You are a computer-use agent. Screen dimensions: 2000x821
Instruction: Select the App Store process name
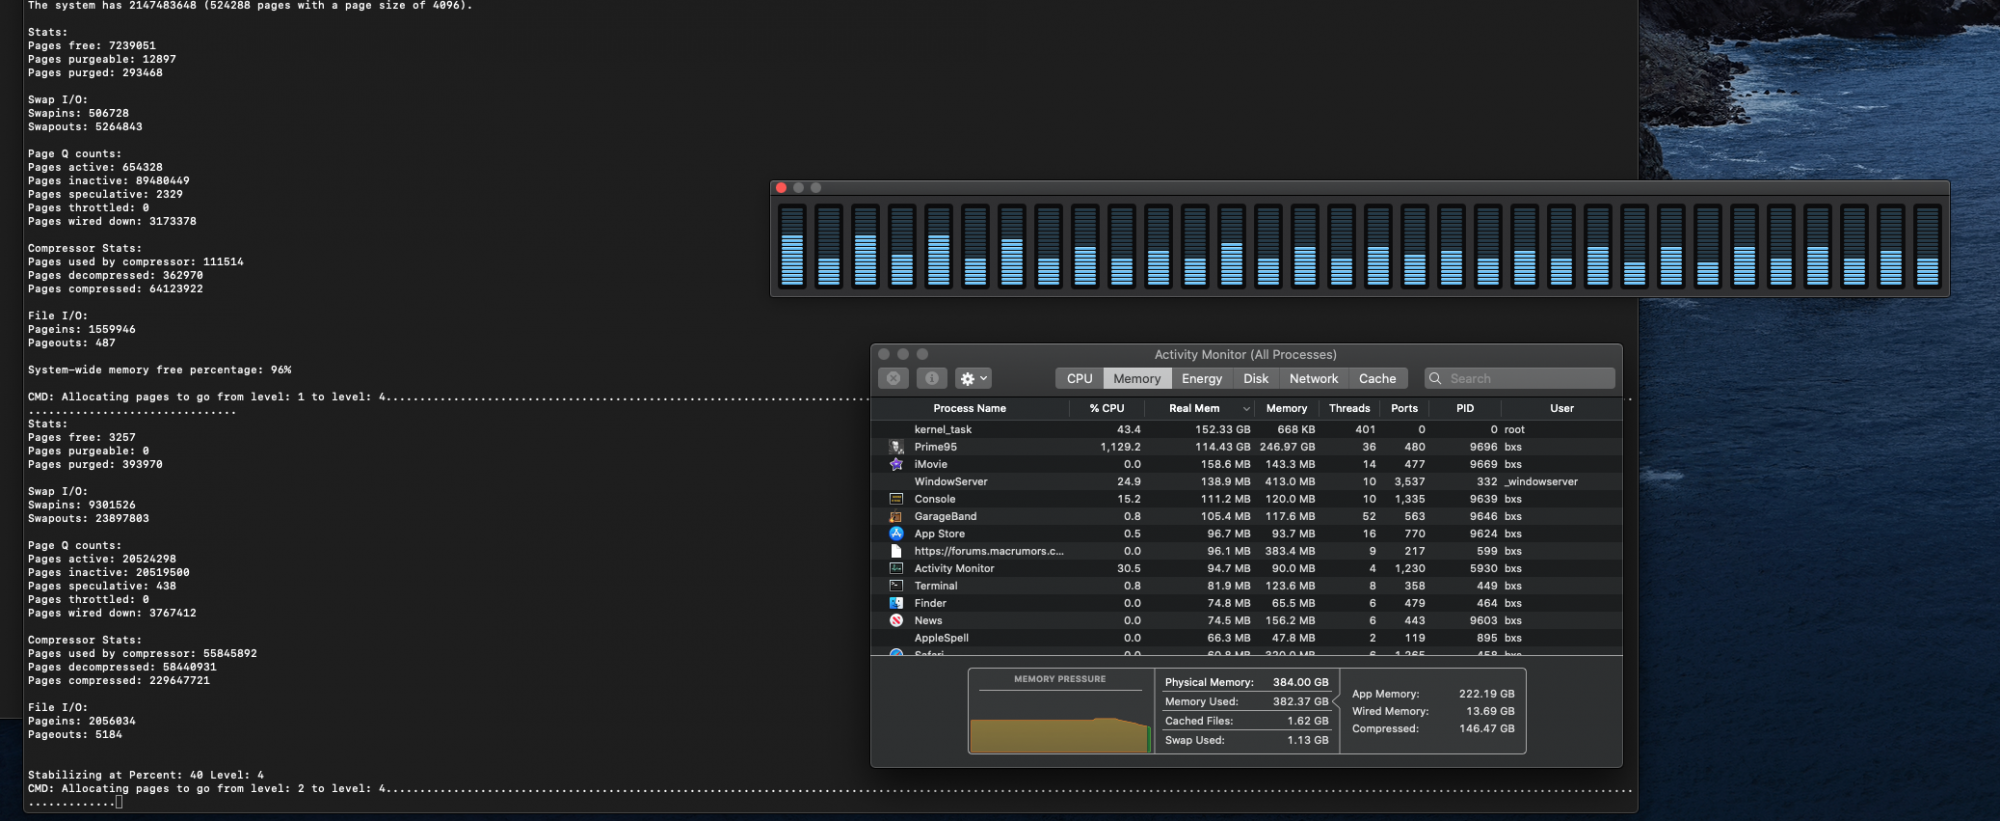[x=939, y=533]
